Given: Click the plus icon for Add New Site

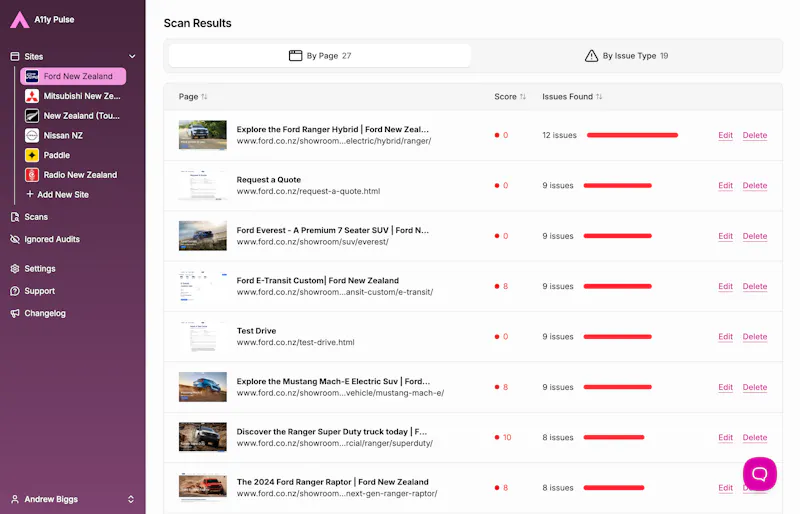Looking at the screenshot, I should click(30, 194).
